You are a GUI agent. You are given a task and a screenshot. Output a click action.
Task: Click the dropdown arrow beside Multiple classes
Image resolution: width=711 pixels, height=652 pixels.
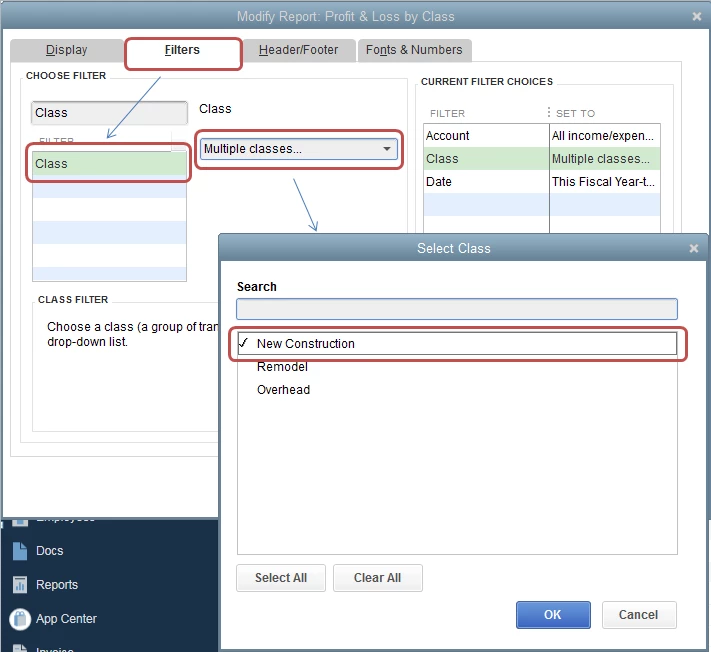point(386,149)
